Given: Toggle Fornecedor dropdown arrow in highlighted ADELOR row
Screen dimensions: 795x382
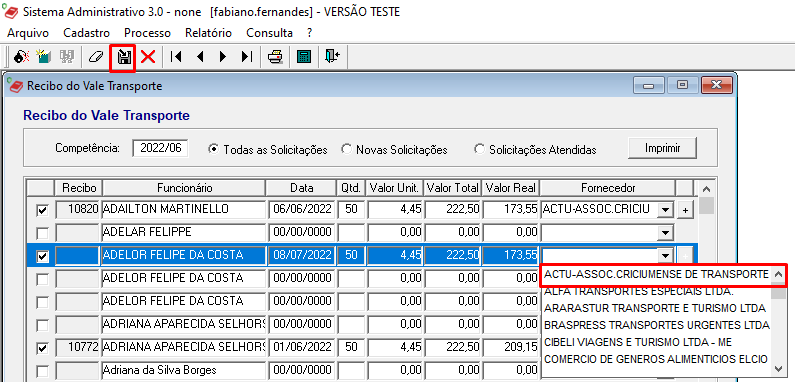Looking at the screenshot, I should (x=665, y=256).
